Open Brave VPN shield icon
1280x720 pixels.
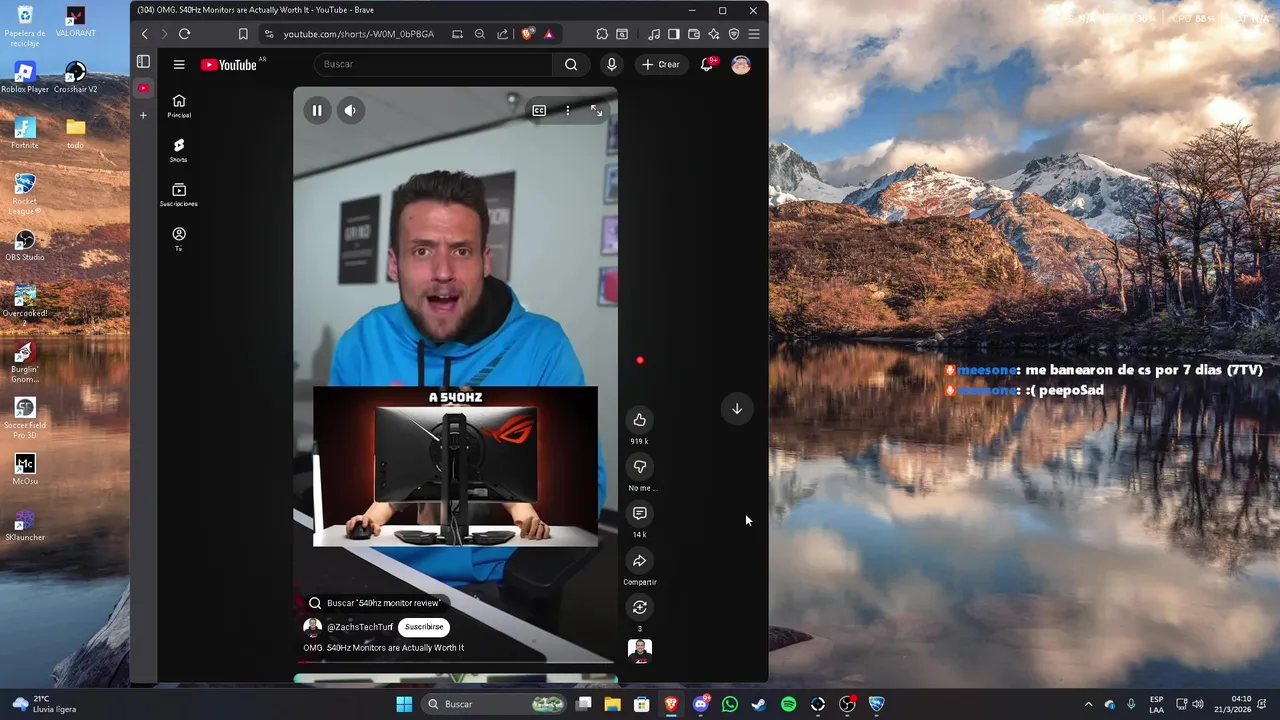click(x=734, y=34)
